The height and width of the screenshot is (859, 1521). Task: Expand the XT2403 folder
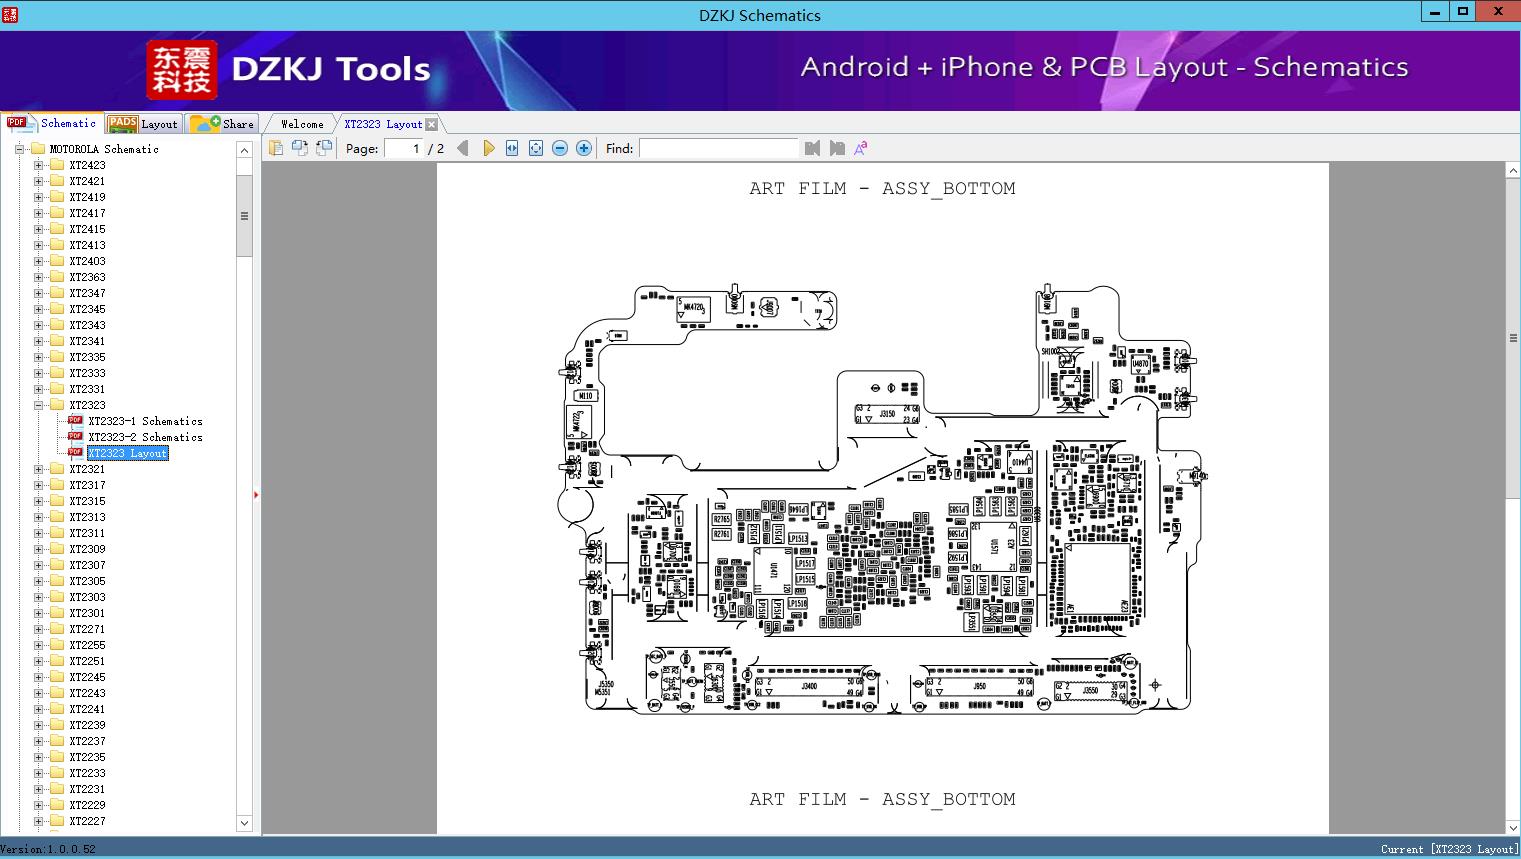[x=39, y=261]
